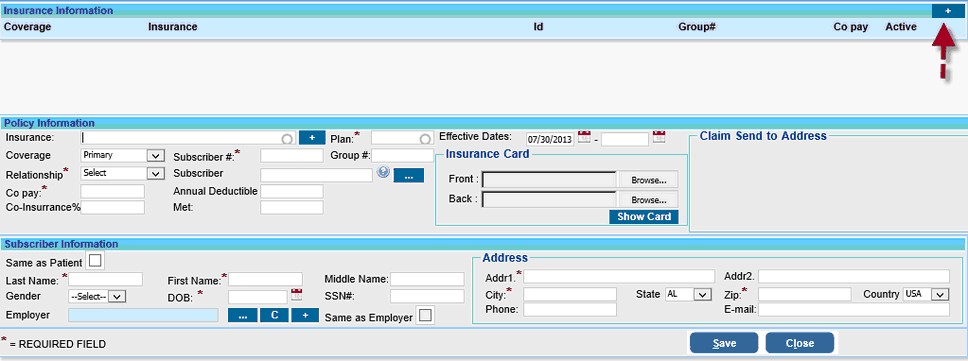Click the Addr1 input field

pyautogui.click(x=619, y=276)
